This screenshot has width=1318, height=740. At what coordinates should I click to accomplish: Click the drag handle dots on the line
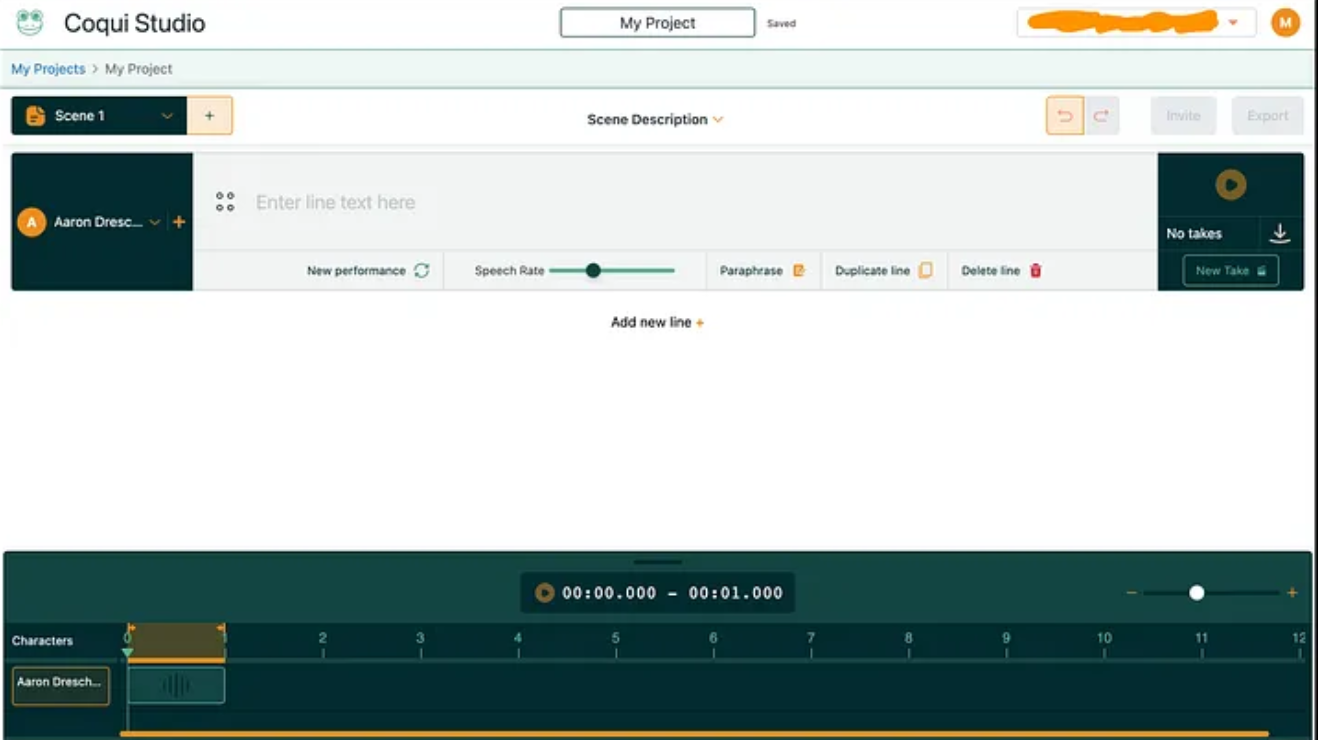point(225,202)
